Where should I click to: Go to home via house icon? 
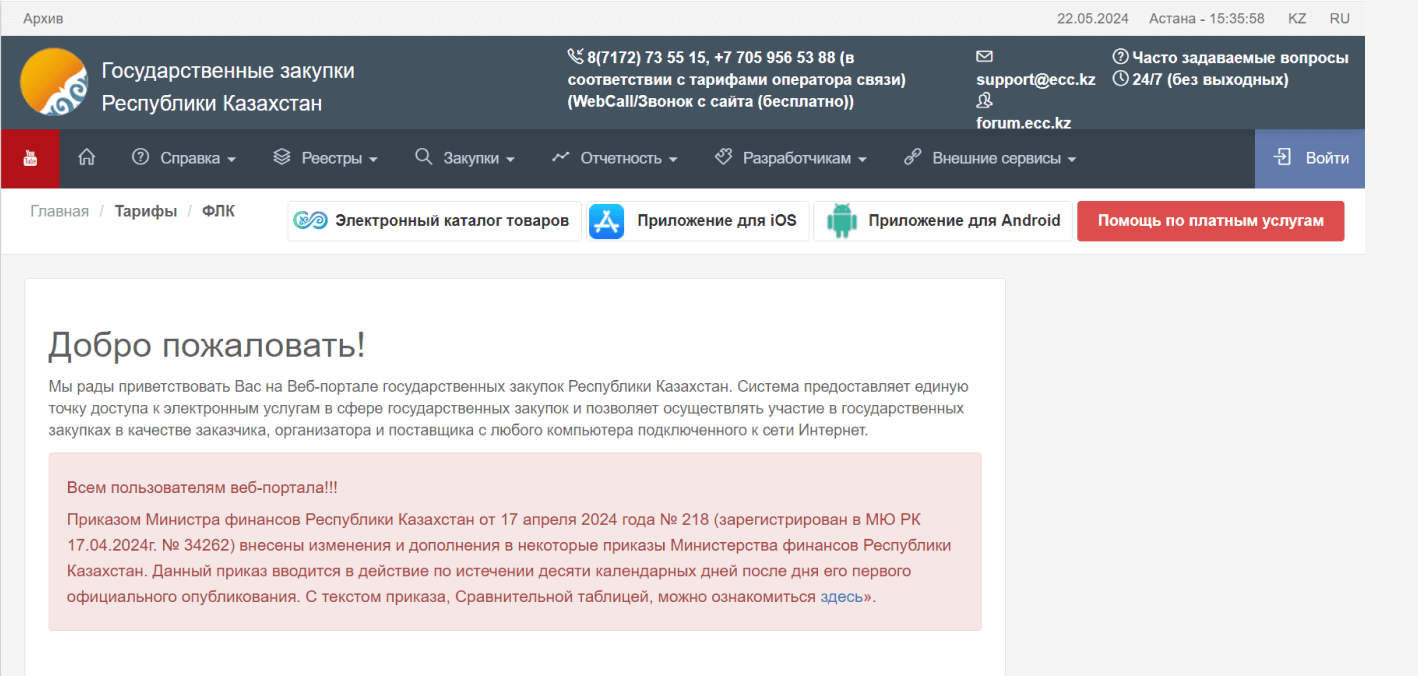click(87, 158)
